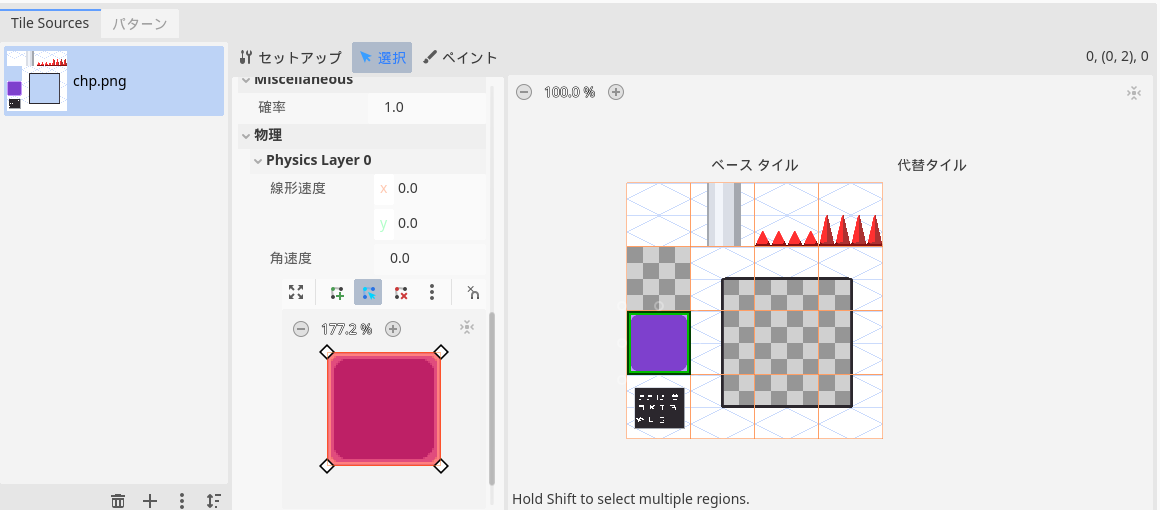Open the sort sources options icon

pos(213,501)
